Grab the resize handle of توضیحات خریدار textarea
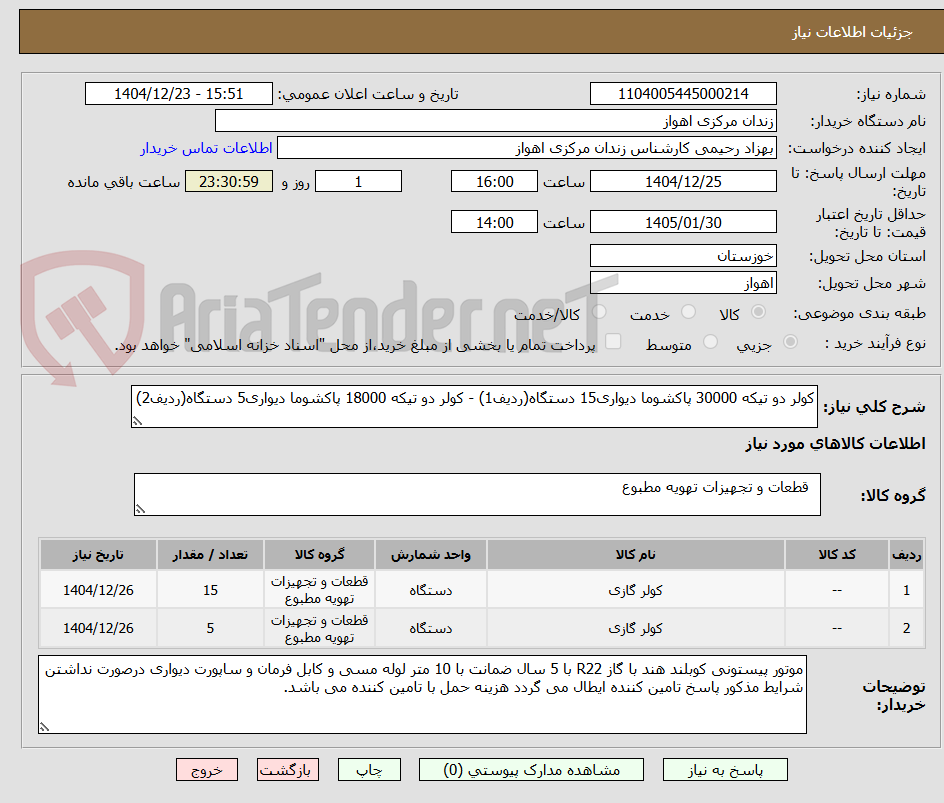 (x=45, y=727)
